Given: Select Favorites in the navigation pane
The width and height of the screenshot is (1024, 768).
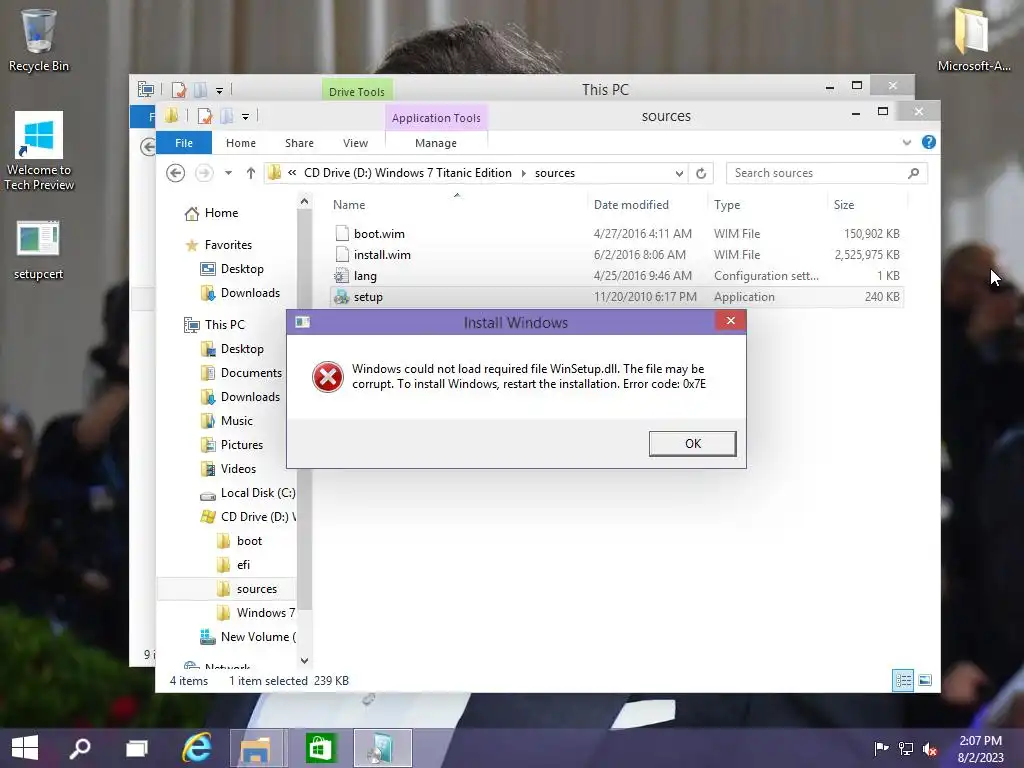Looking at the screenshot, I should pos(228,245).
